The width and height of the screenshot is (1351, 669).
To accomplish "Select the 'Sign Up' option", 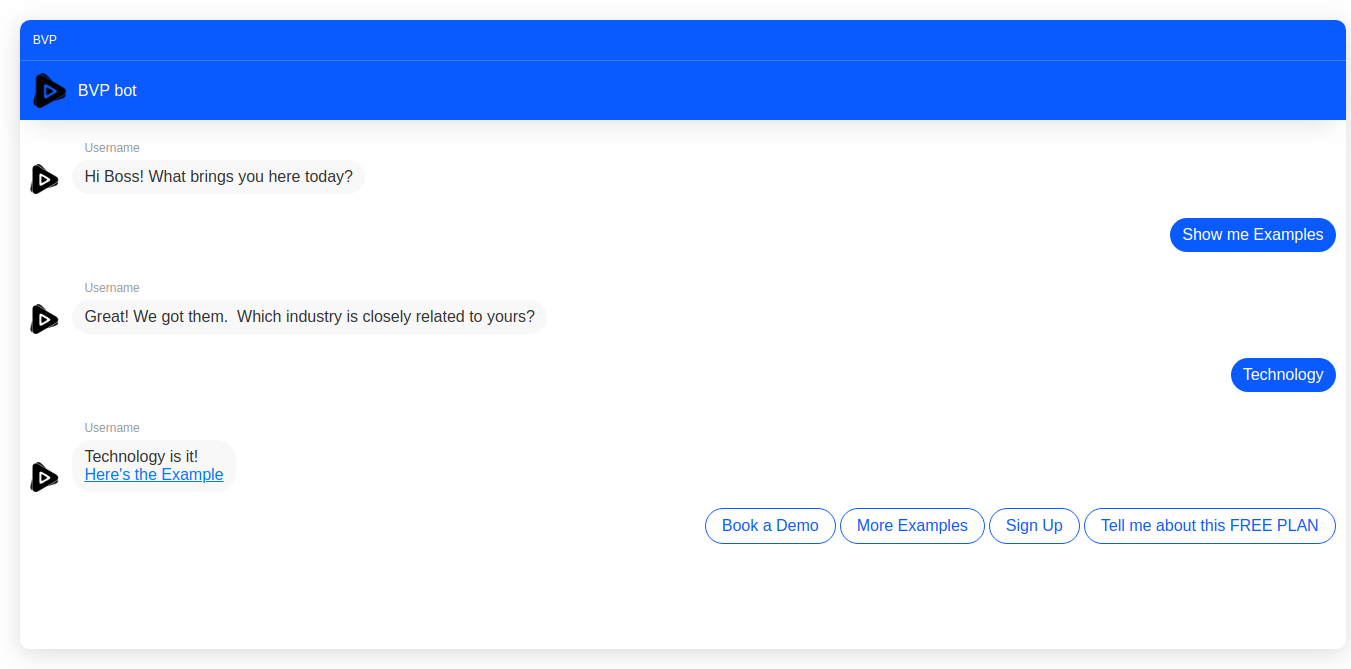I will [x=1034, y=526].
